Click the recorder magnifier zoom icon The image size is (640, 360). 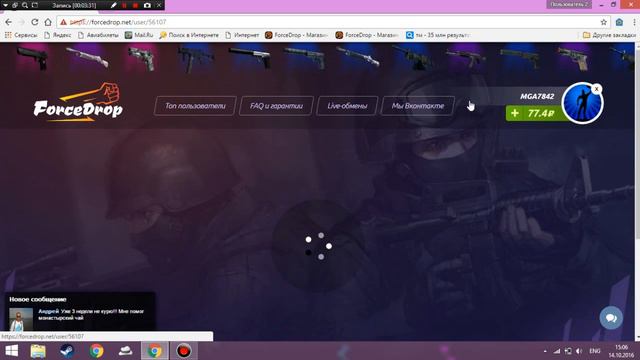click(25, 5)
